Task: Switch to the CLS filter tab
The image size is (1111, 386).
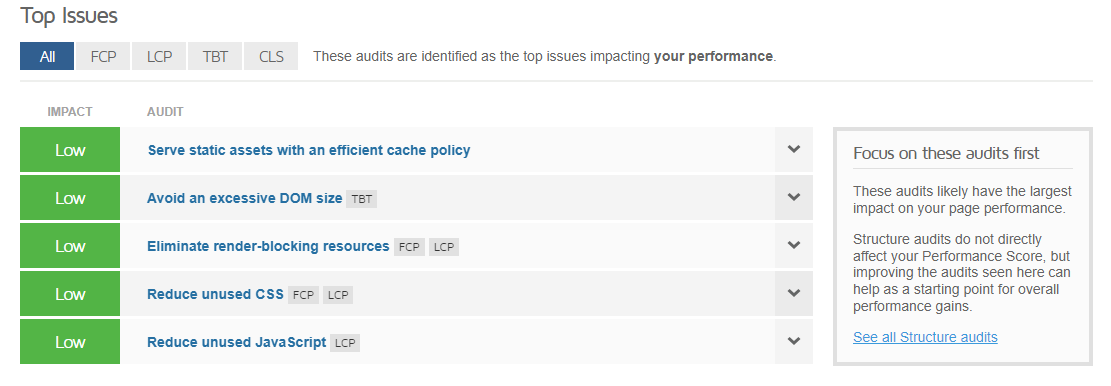Action: click(271, 56)
